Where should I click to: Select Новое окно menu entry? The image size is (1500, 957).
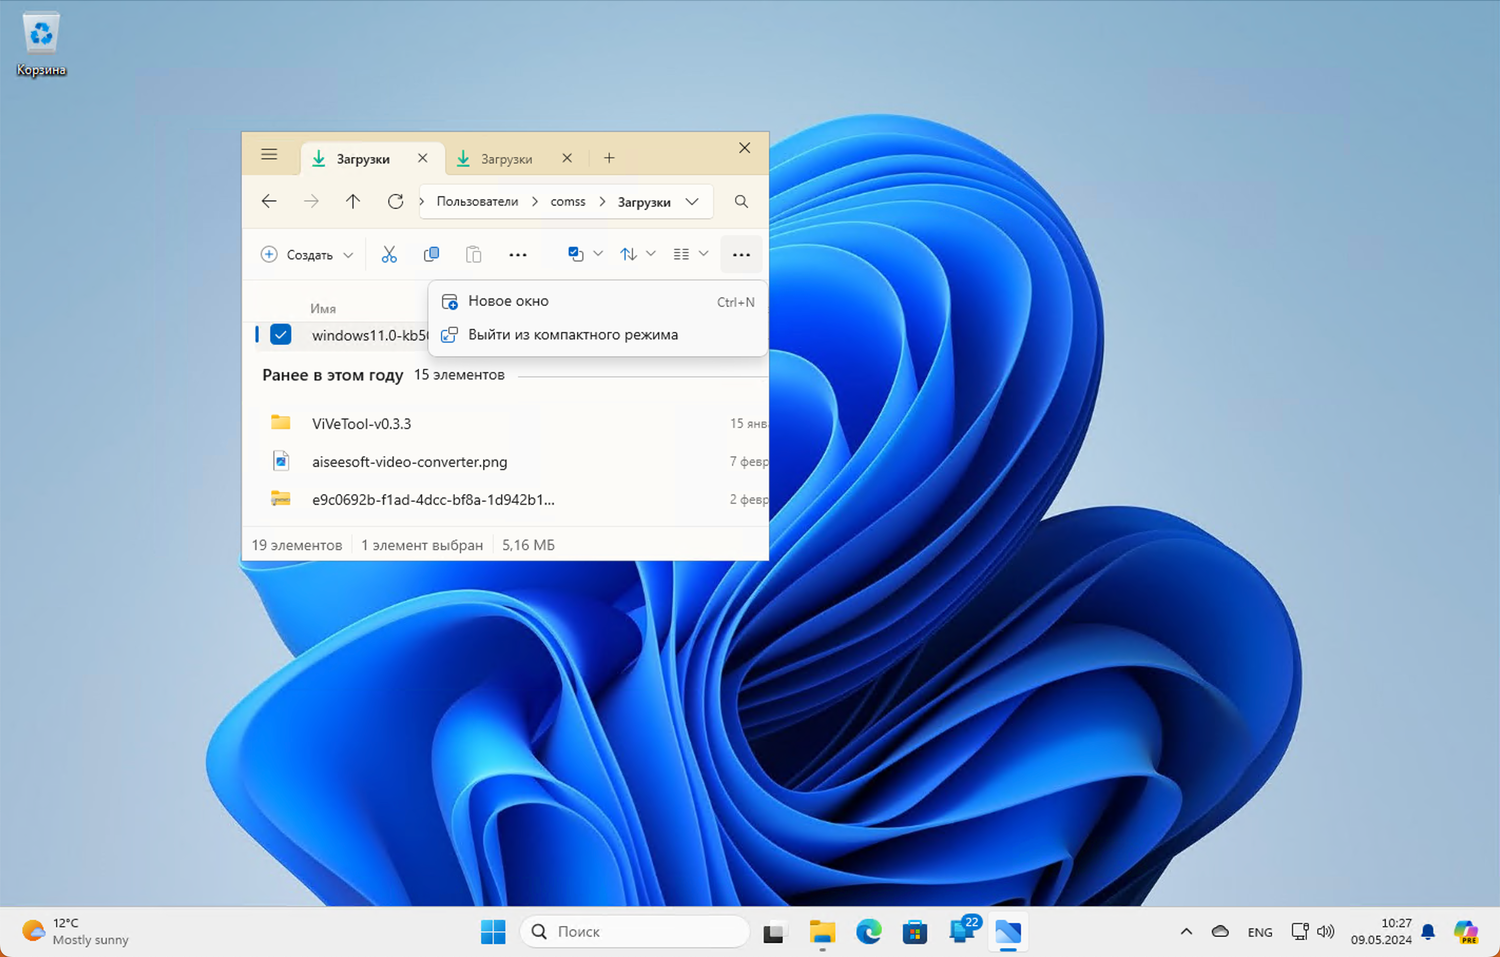tap(508, 301)
